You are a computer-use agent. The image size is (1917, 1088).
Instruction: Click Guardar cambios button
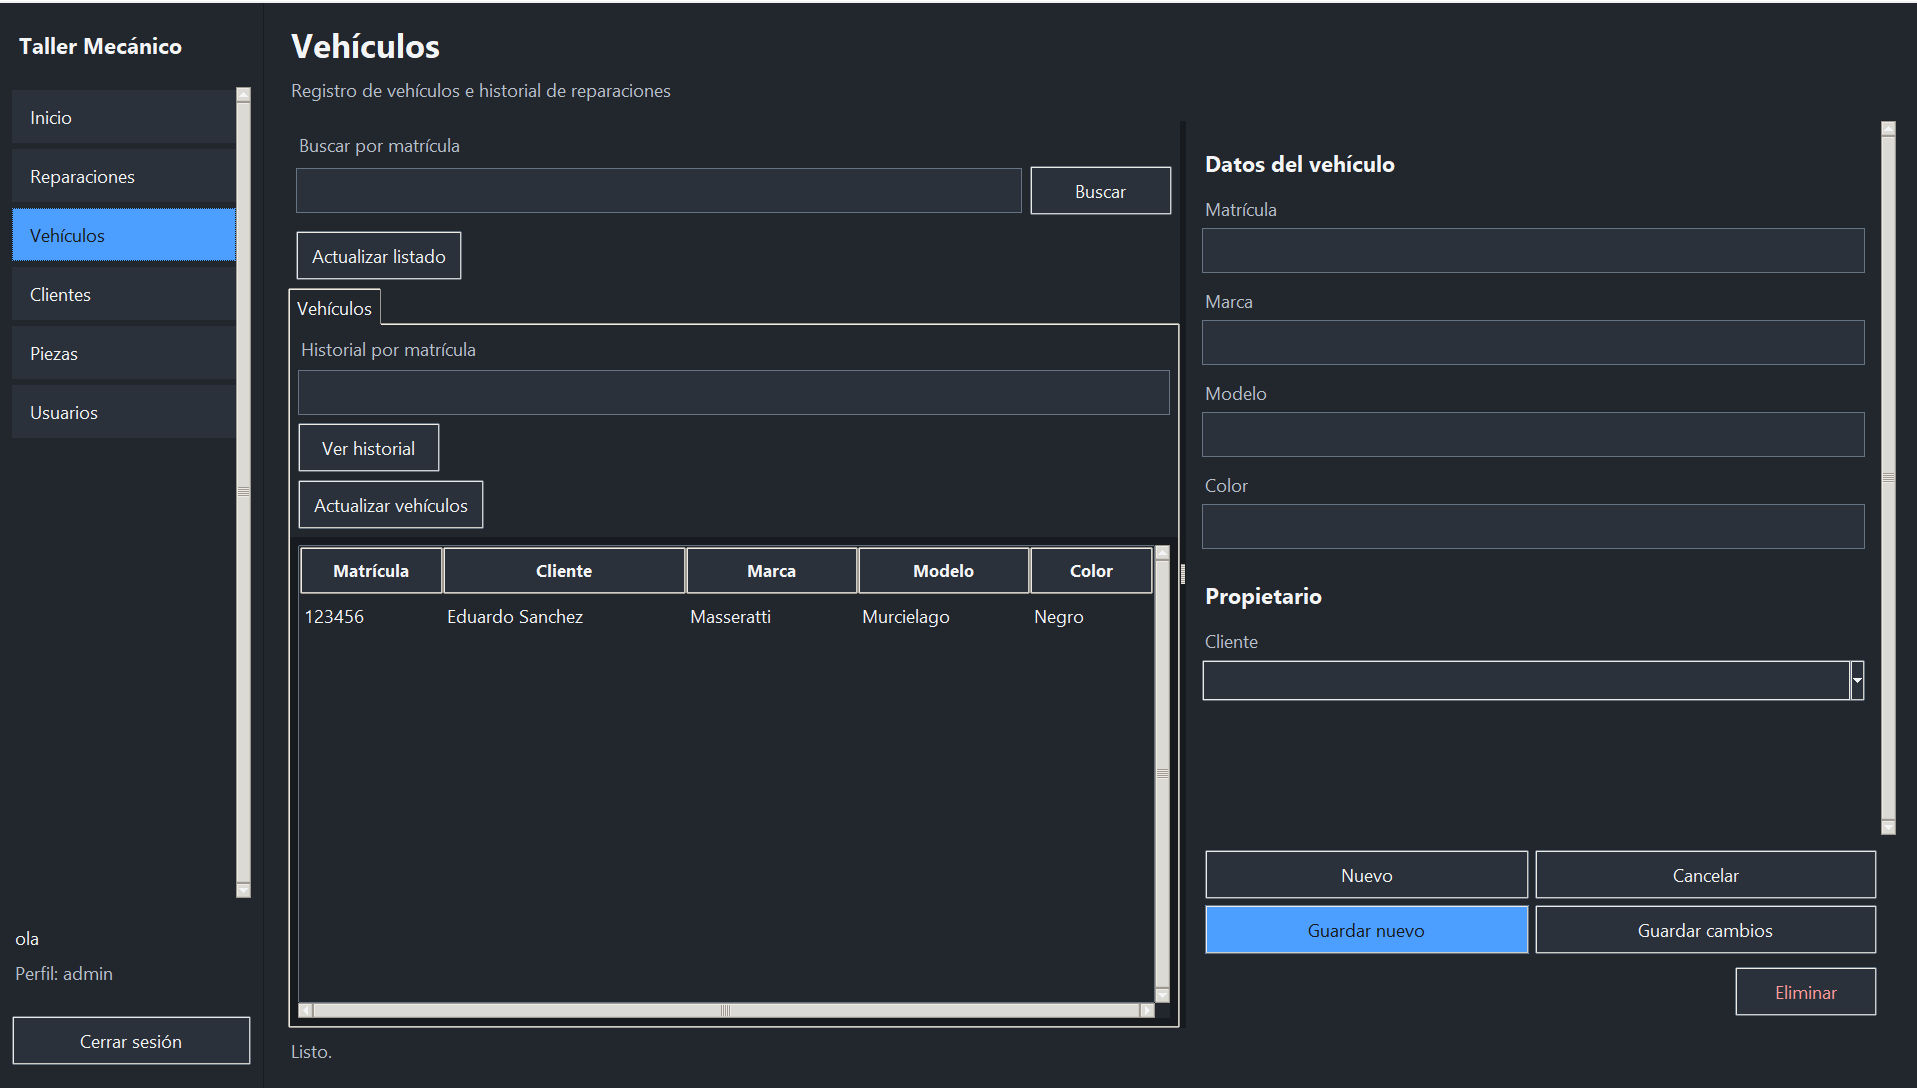(x=1705, y=930)
